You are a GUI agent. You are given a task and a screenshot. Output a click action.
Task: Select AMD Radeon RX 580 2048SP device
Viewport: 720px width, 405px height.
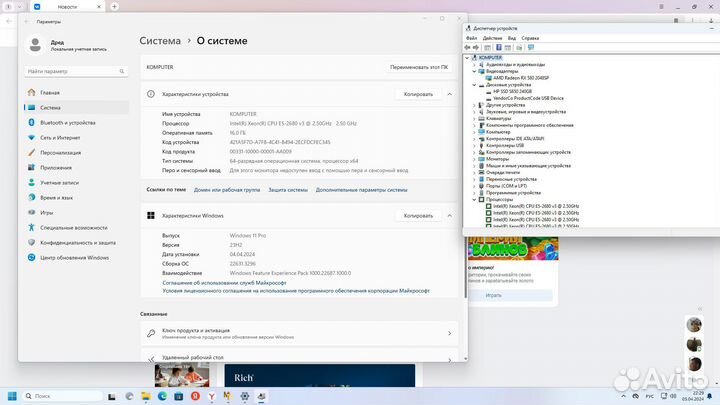pos(521,78)
